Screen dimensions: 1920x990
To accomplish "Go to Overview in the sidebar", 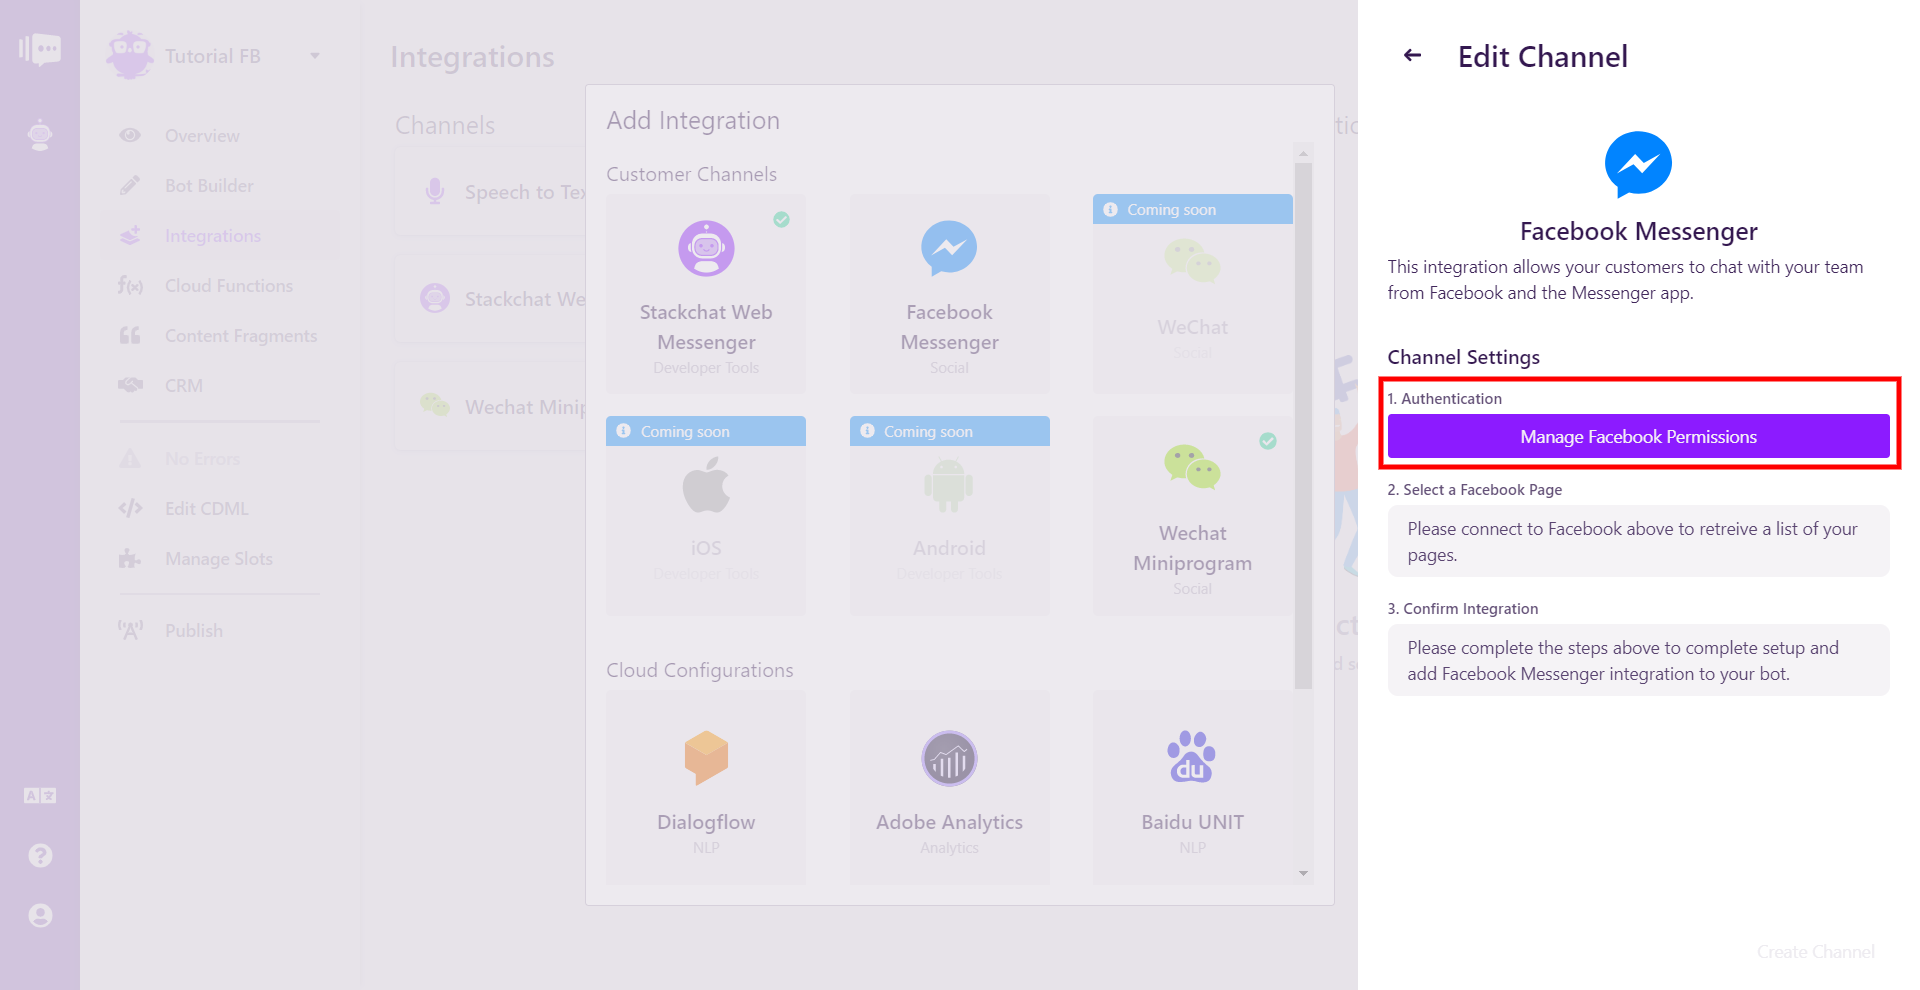I will (220, 136).
